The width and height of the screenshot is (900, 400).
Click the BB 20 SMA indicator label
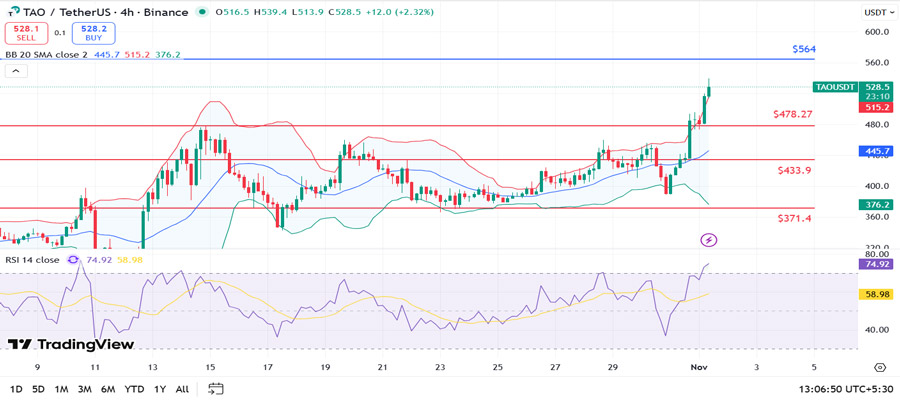46,55
